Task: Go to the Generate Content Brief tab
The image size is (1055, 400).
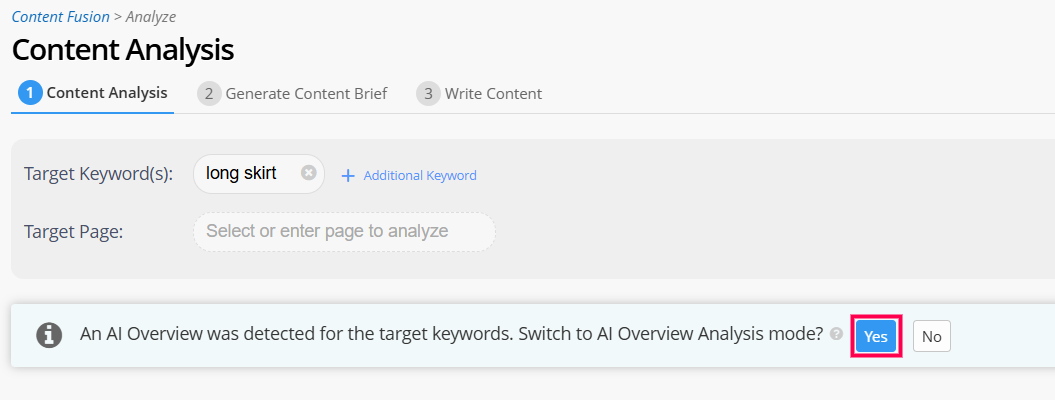Action: coord(306,94)
